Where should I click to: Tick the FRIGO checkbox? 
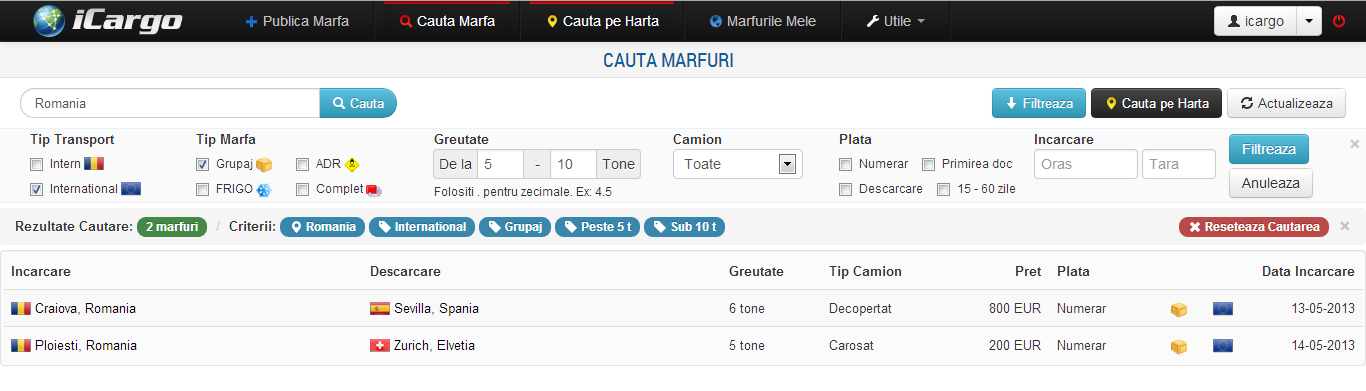point(203,189)
